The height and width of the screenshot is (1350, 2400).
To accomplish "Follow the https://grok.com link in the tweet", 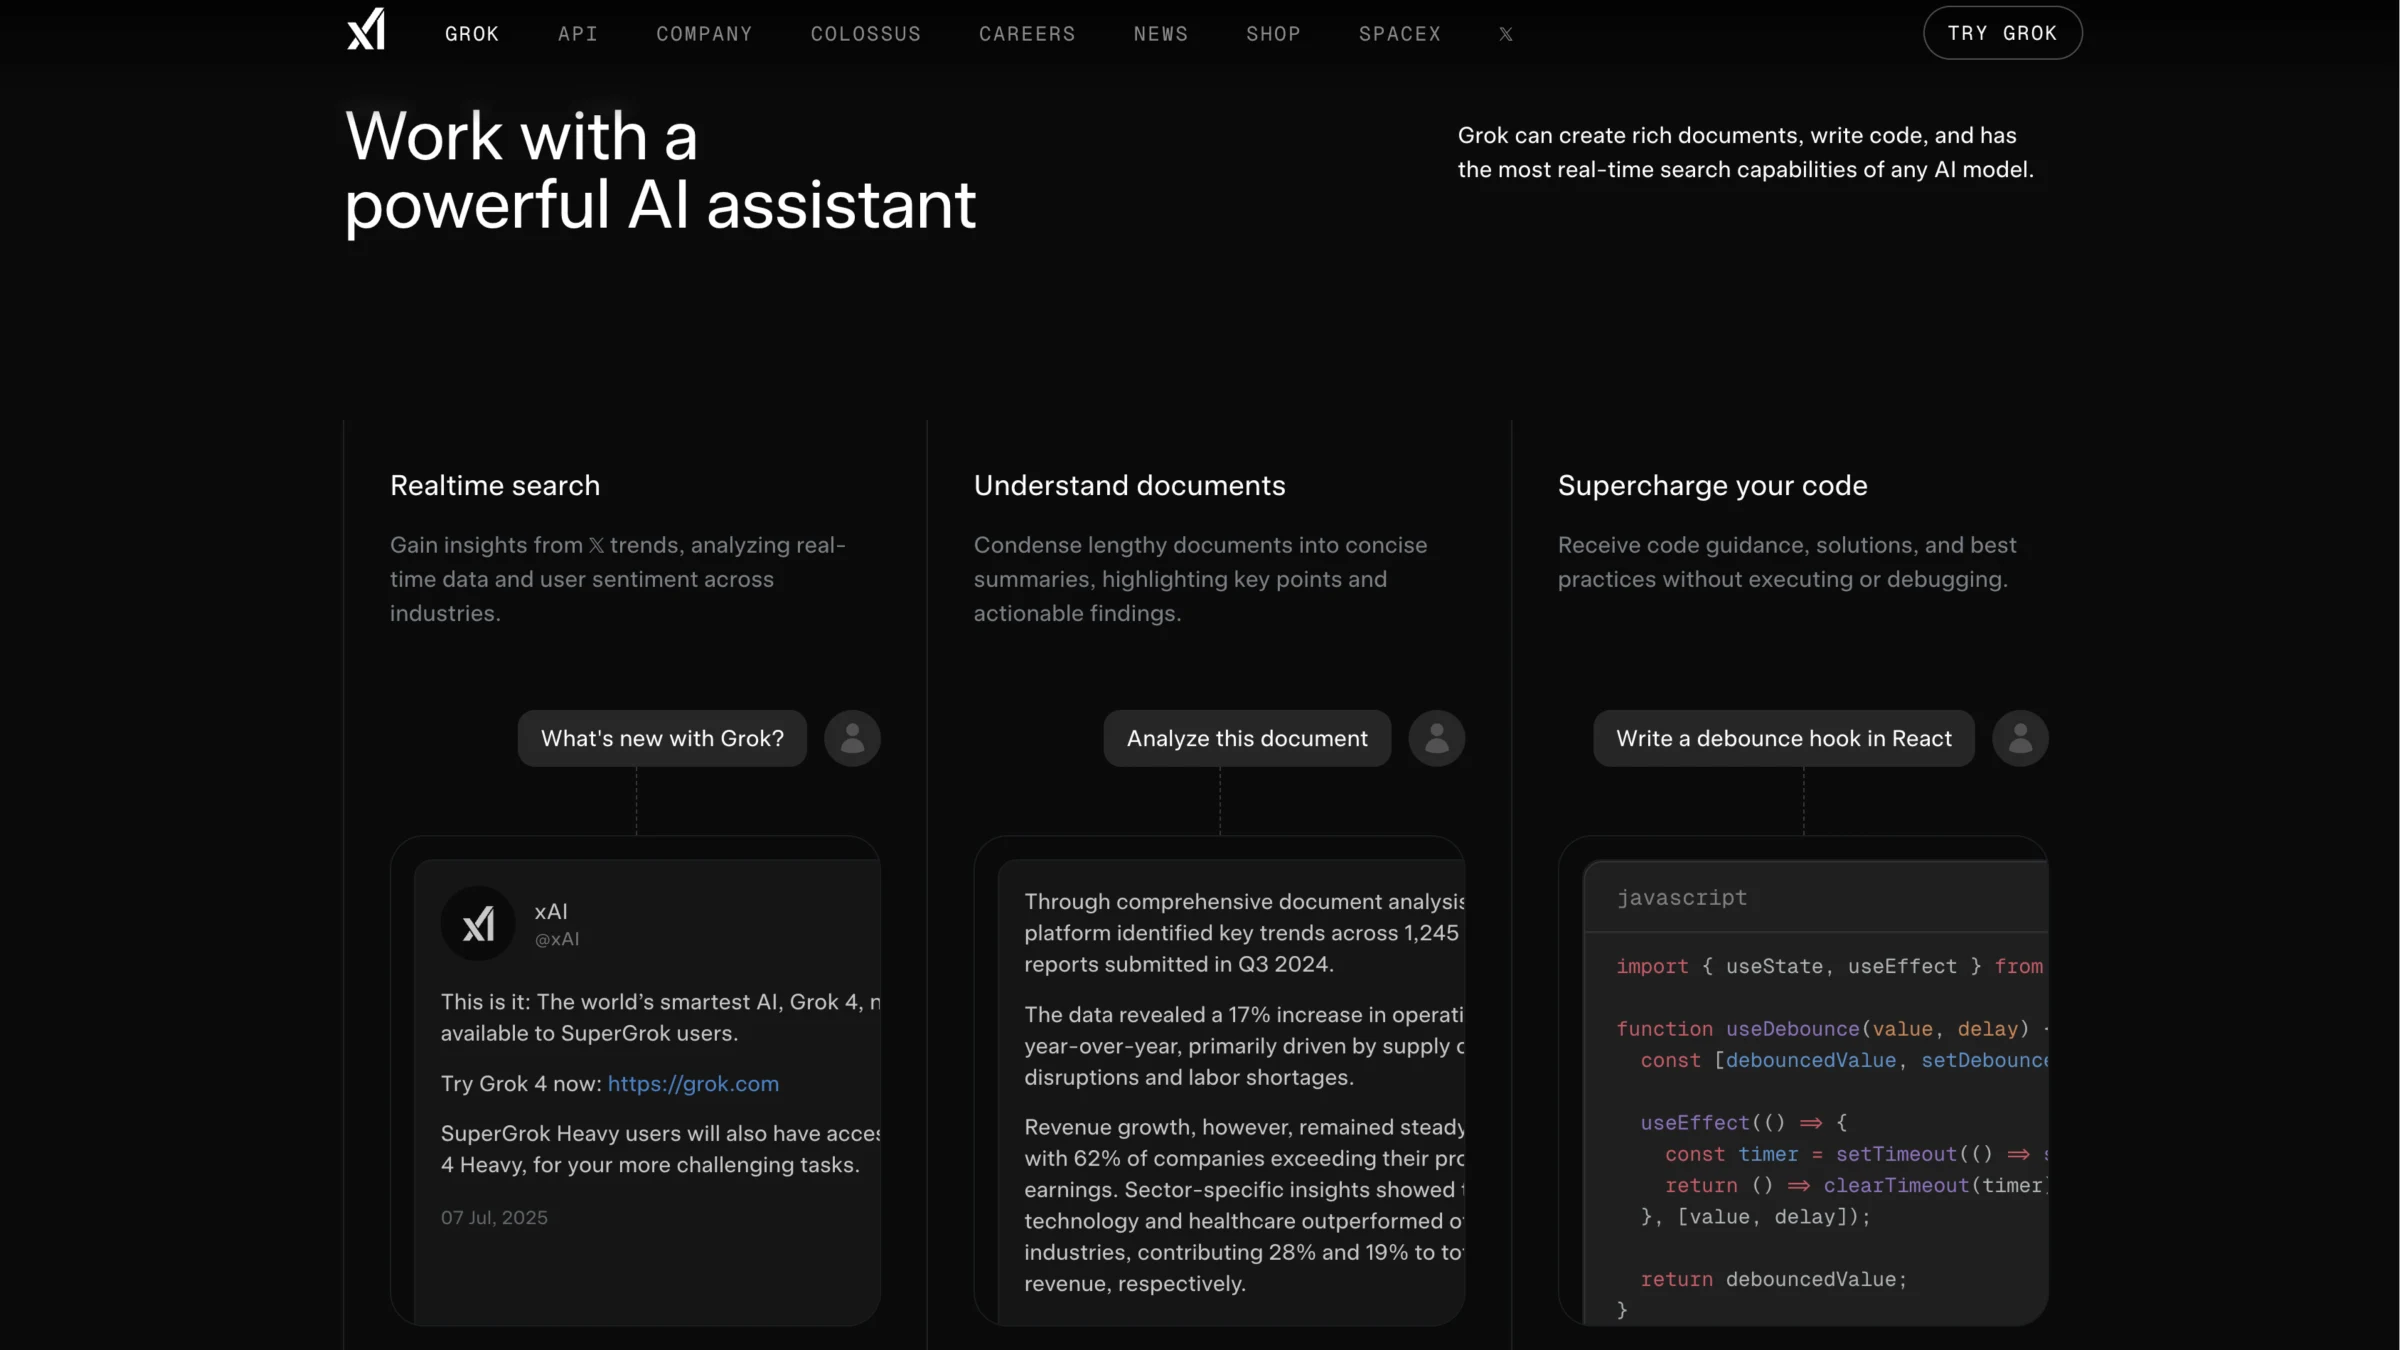I will point(693,1084).
